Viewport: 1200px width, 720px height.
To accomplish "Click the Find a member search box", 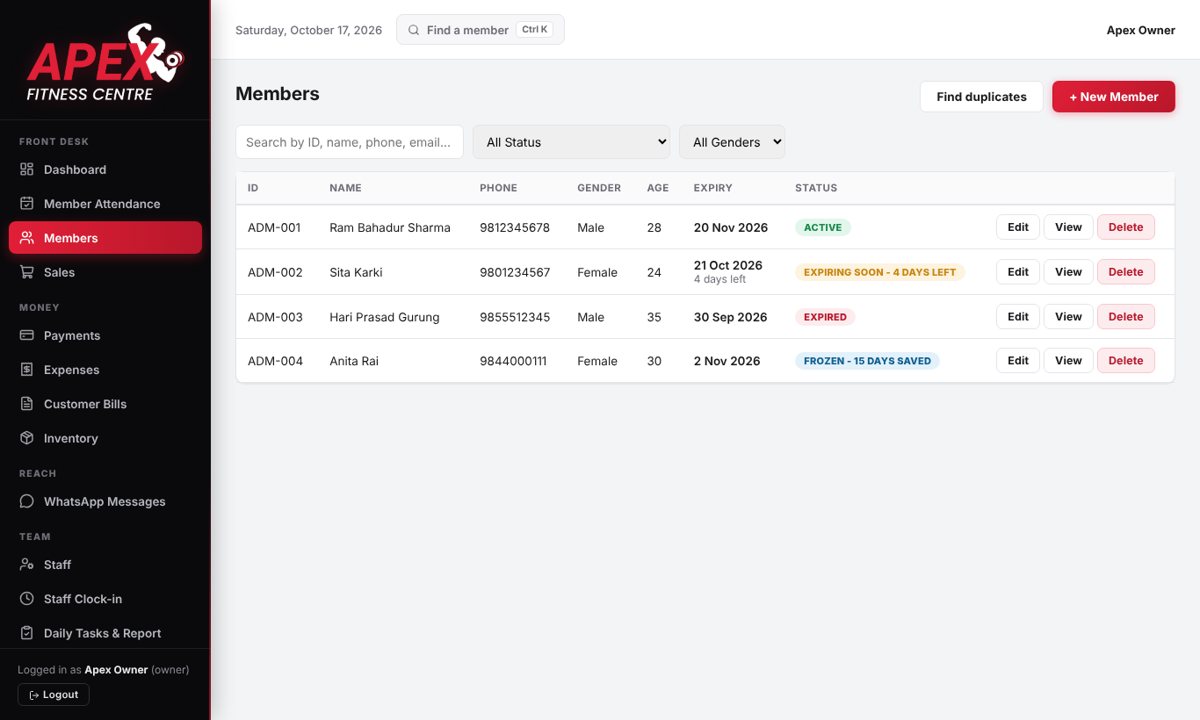I will pyautogui.click(x=480, y=30).
